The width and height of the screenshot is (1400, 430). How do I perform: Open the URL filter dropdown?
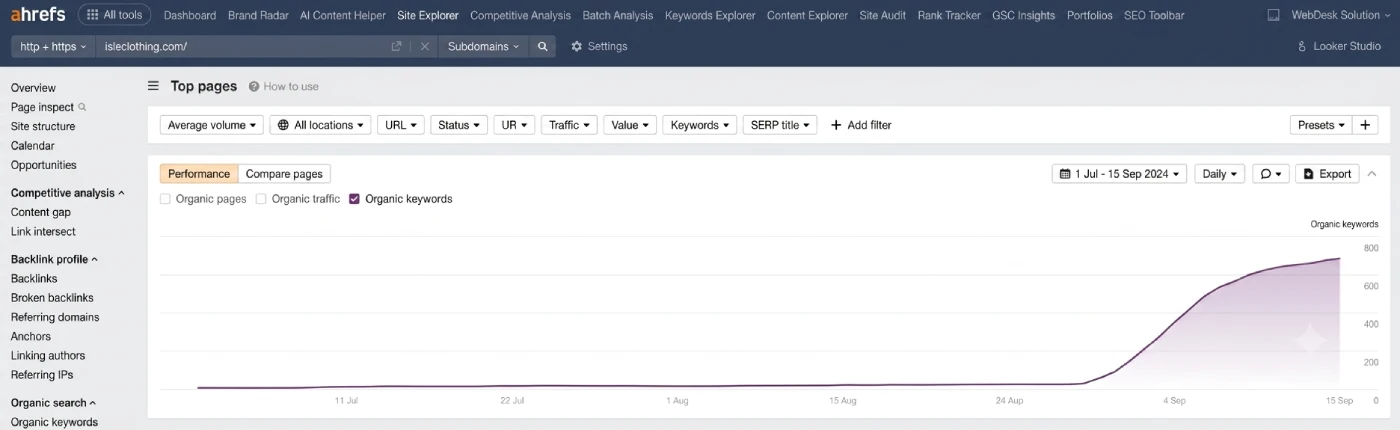click(x=401, y=125)
